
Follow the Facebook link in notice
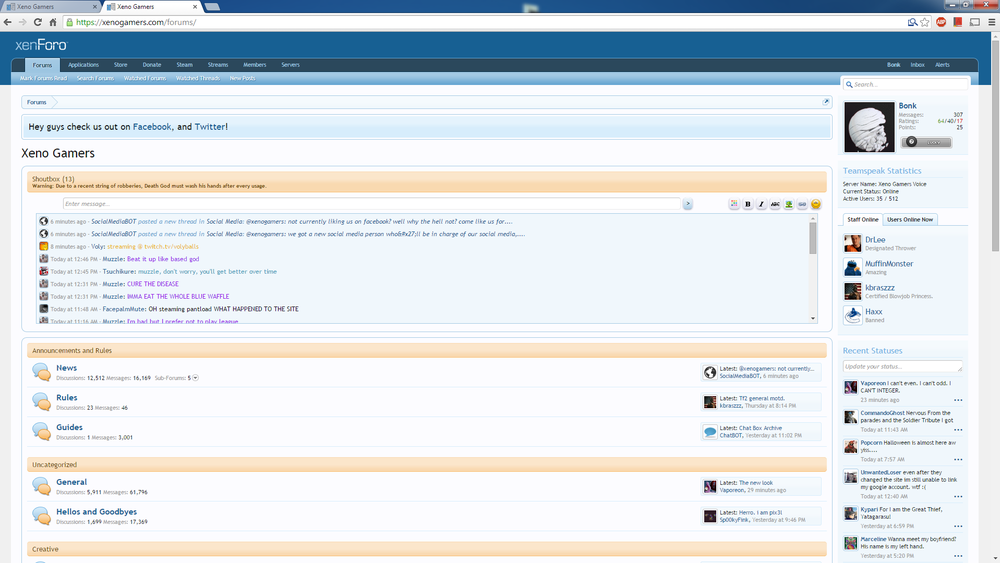(x=152, y=127)
